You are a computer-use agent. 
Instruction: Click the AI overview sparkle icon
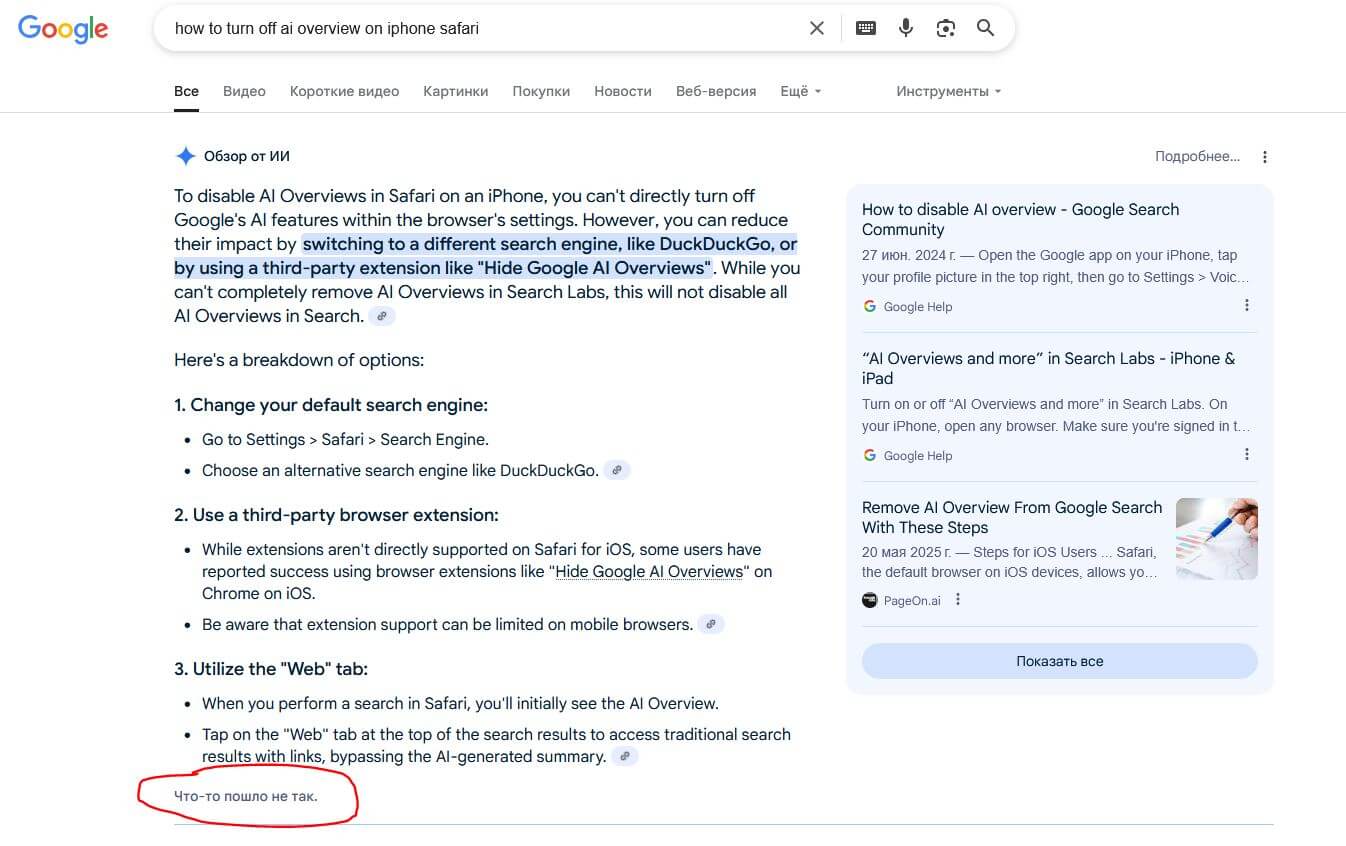185,156
